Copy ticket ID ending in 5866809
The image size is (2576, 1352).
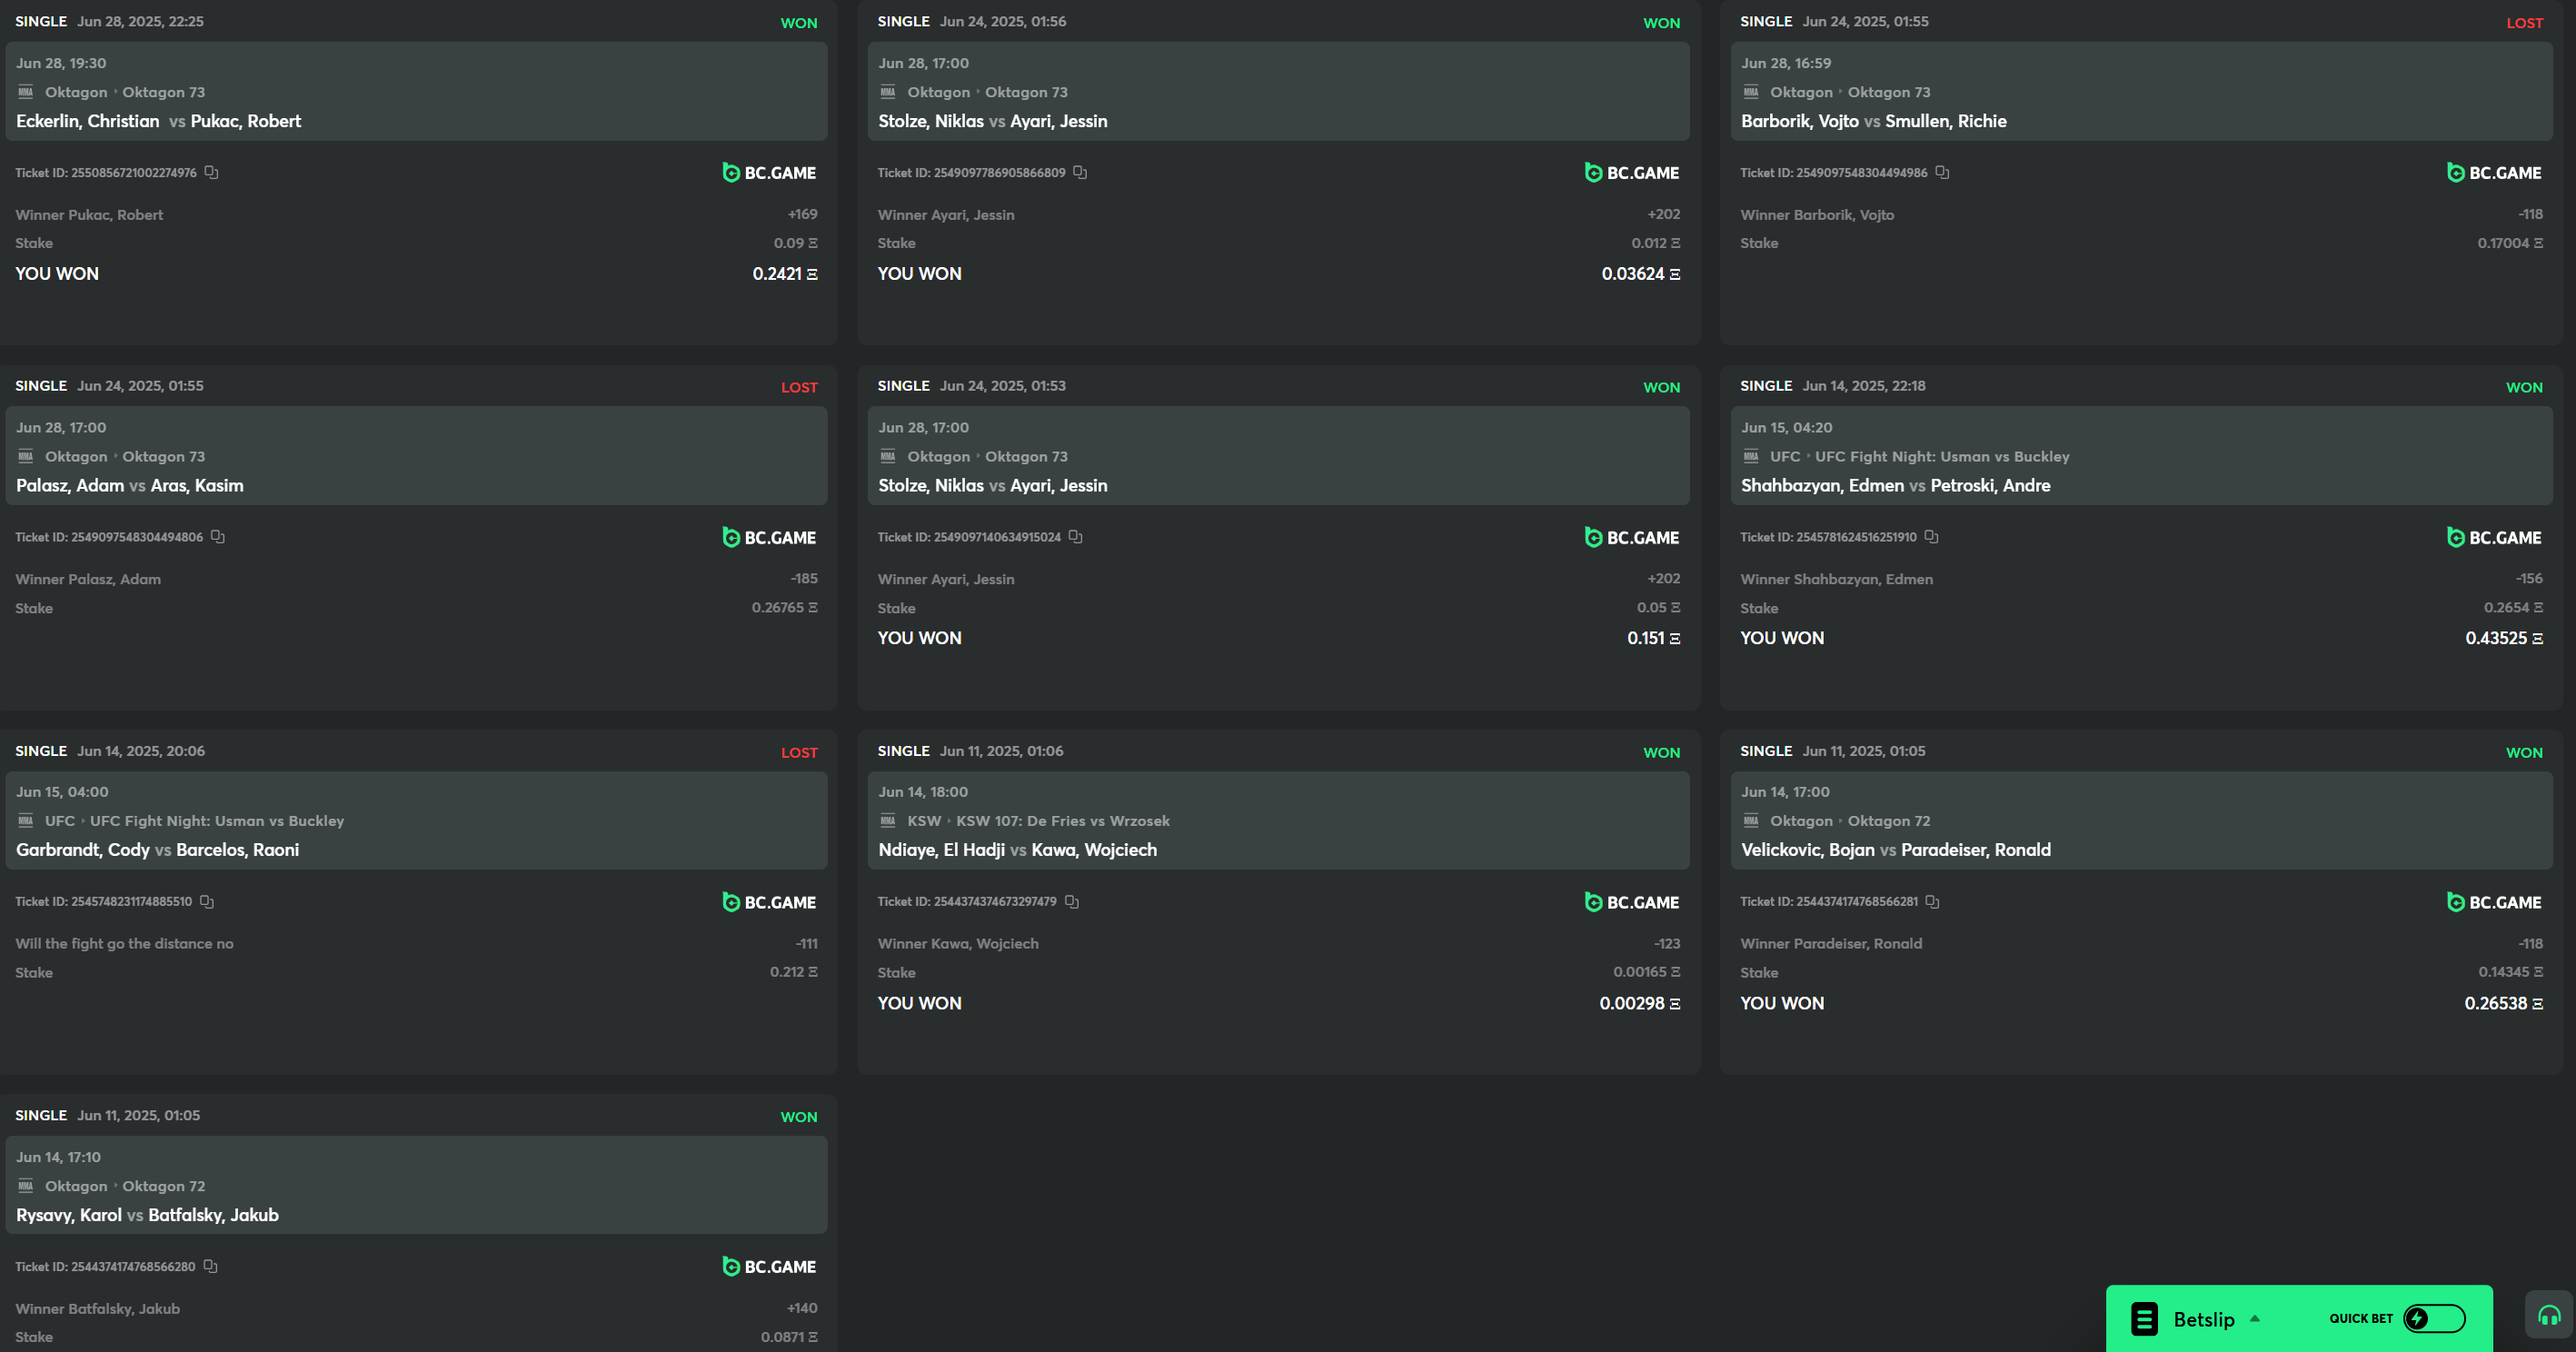click(x=1080, y=172)
